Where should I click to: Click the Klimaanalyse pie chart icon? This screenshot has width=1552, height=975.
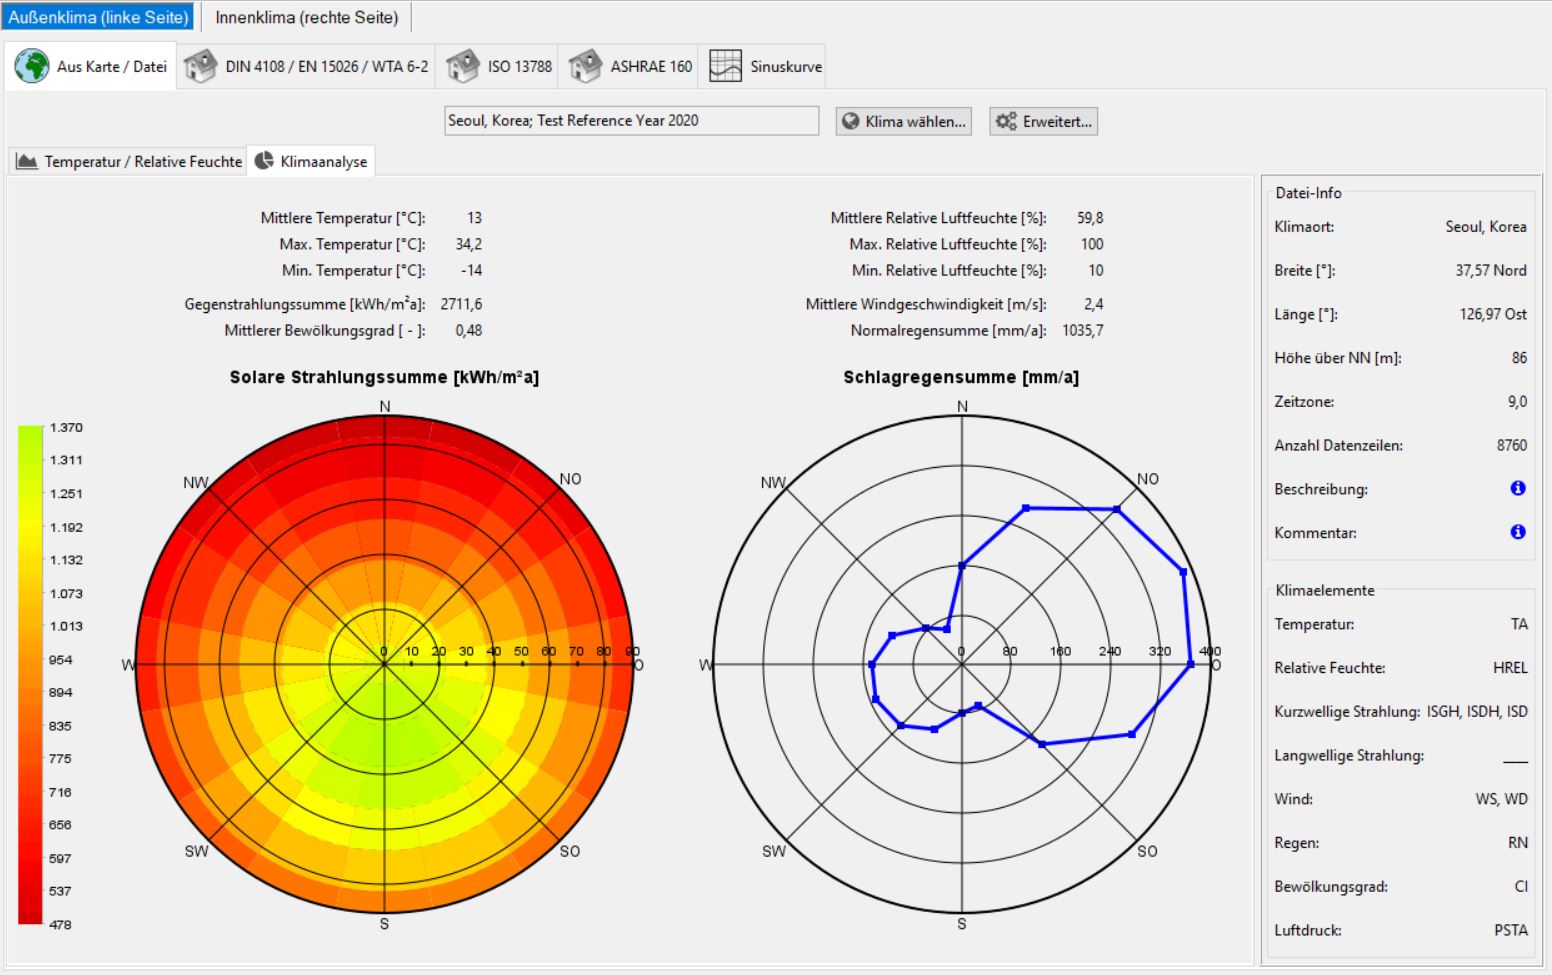pos(264,161)
